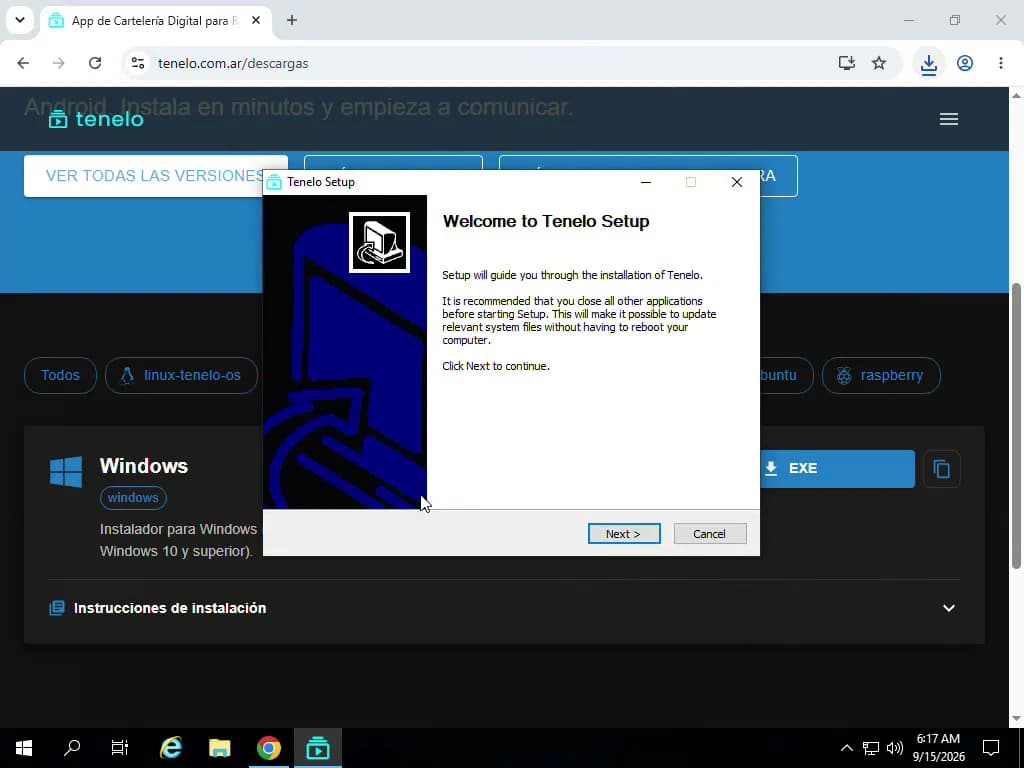Screen dimensions: 1024x768
Task: Open Chrome downloads popup
Action: tap(929, 63)
